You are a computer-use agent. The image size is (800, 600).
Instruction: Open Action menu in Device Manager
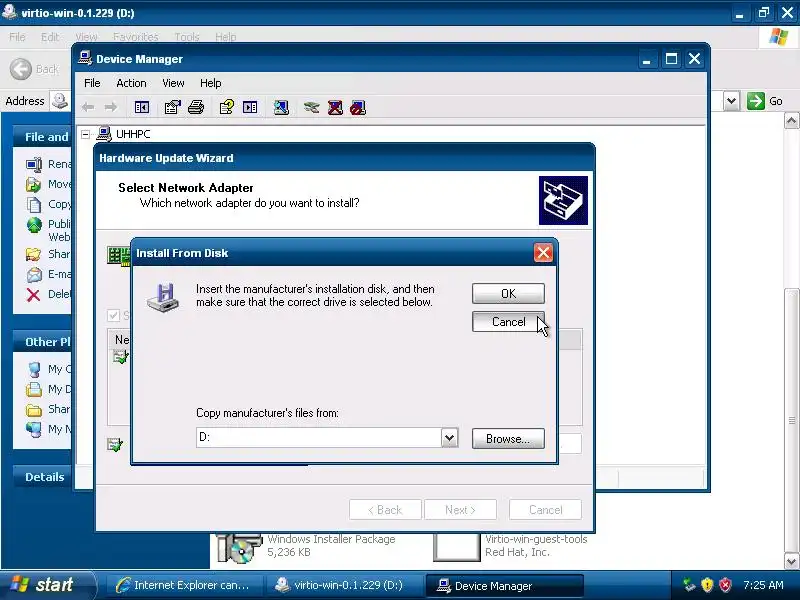(x=131, y=83)
